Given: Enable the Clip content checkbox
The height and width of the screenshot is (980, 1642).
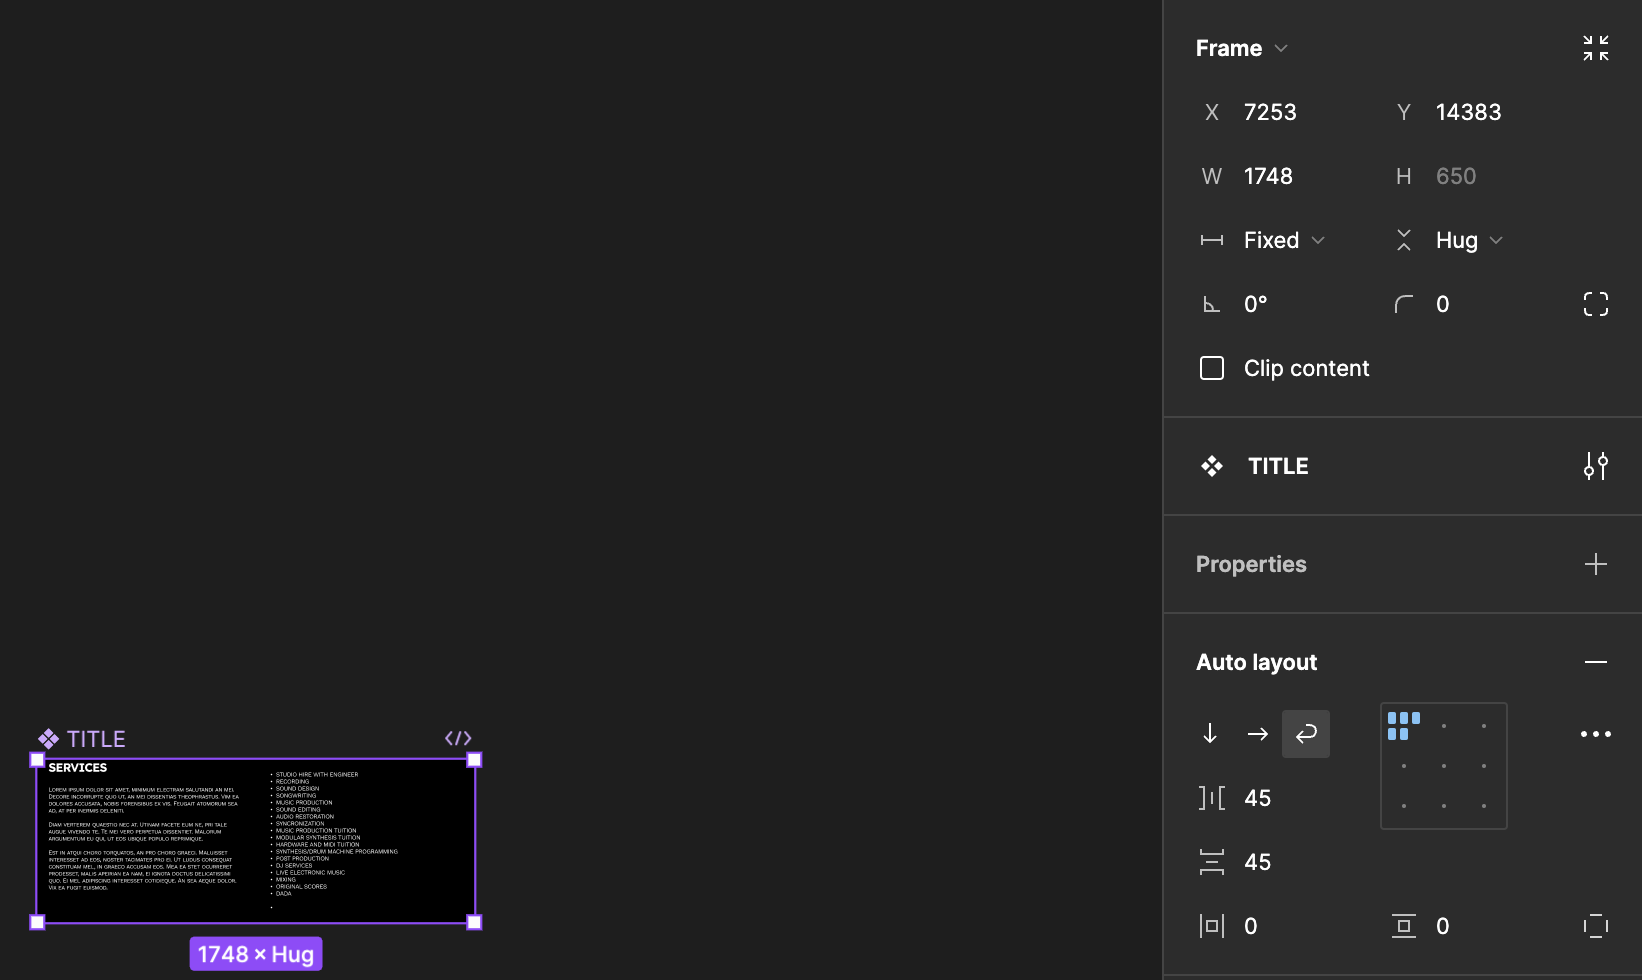Looking at the screenshot, I should tap(1212, 368).
